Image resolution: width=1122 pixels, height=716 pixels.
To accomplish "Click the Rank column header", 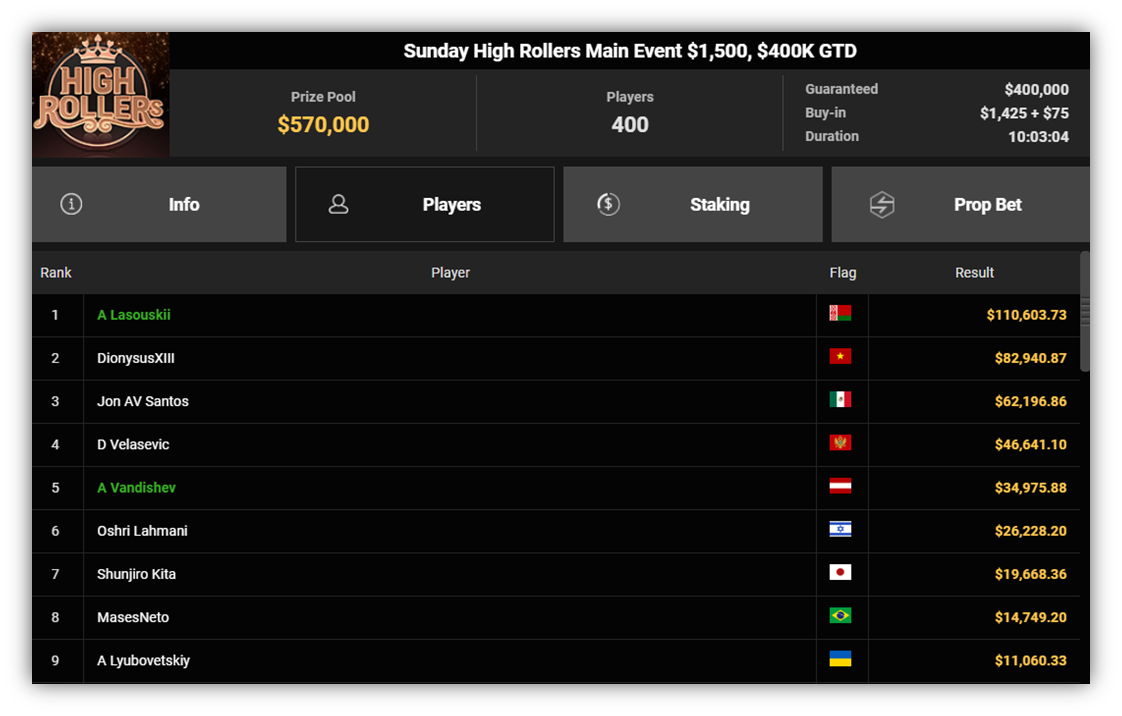I will click(x=56, y=273).
